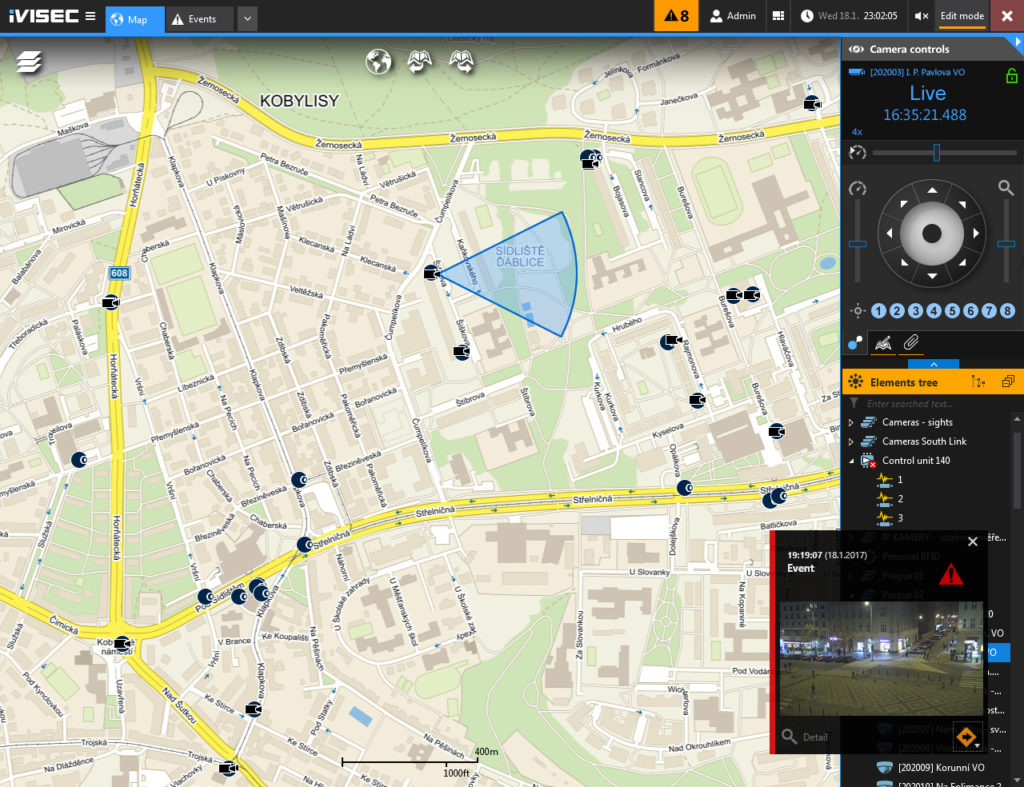Switch to the Events tab
The width and height of the screenshot is (1024, 787).
coord(200,19)
